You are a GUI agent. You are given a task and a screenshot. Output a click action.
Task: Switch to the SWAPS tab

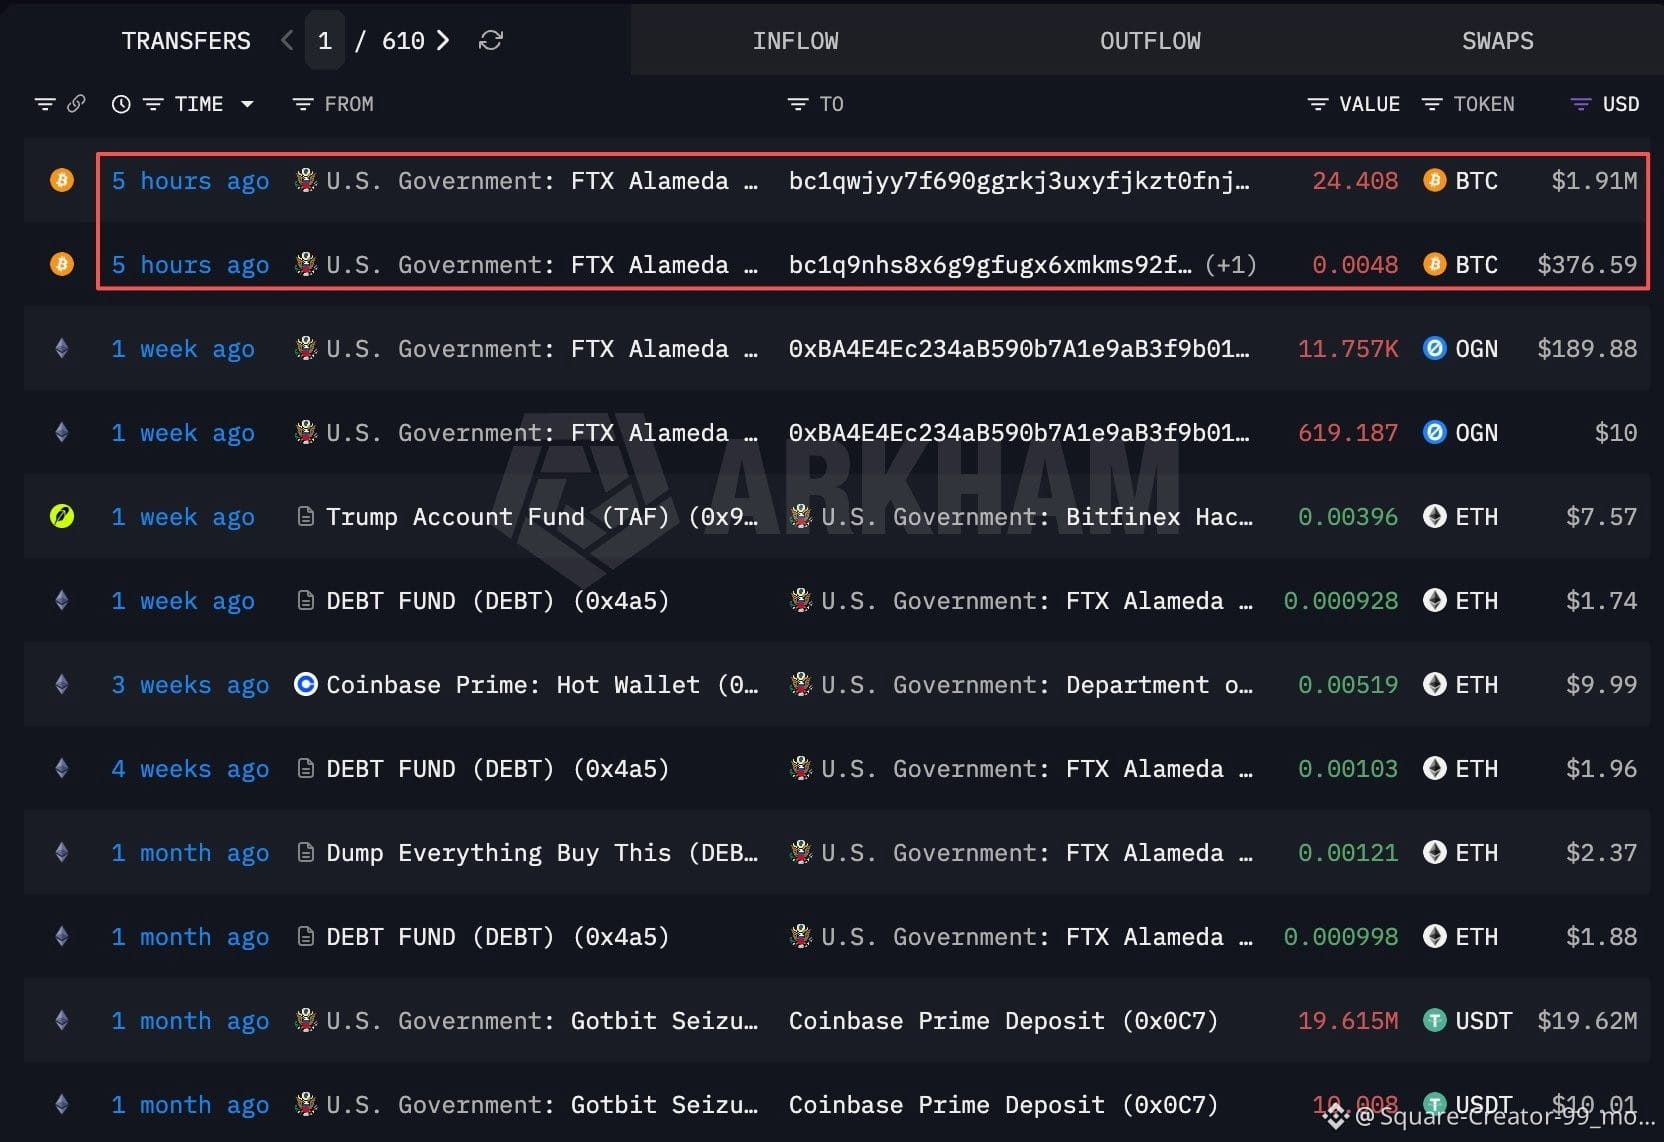click(1497, 40)
